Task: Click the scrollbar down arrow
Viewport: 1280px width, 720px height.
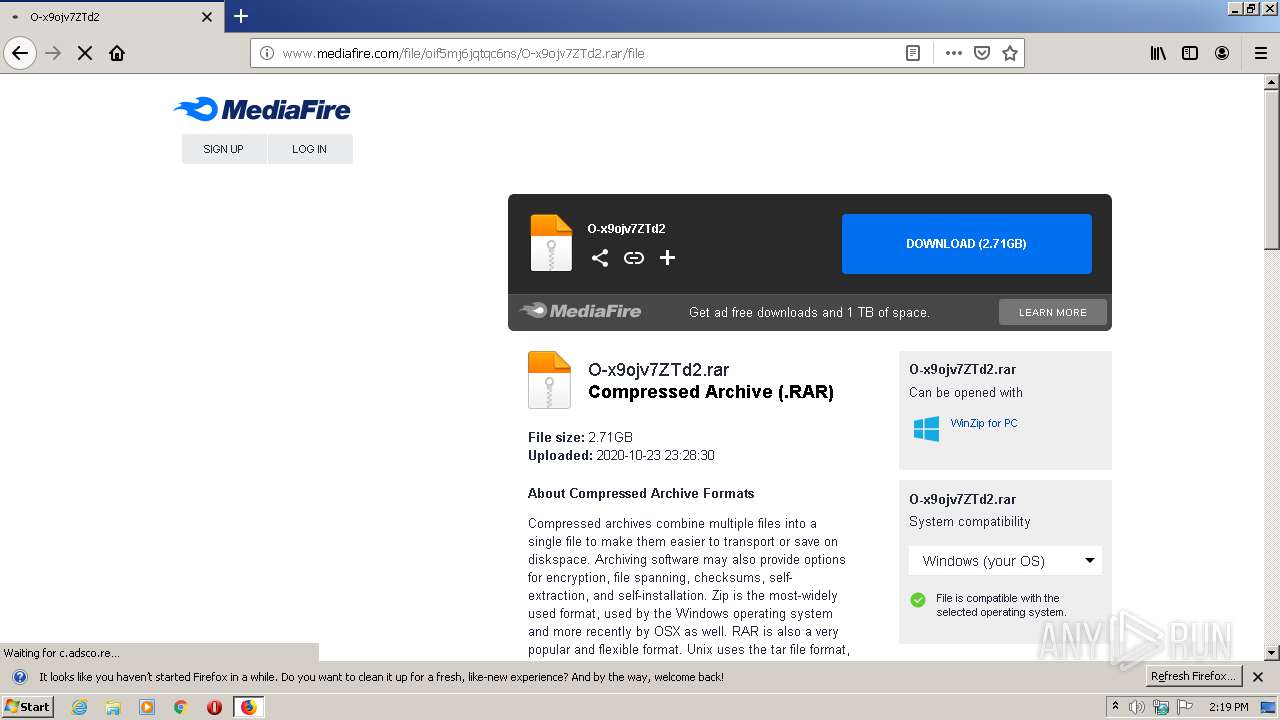Action: click(1272, 653)
